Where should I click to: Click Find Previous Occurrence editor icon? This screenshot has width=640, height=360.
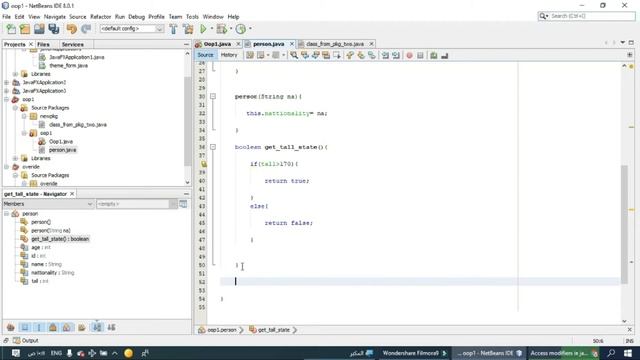pyautogui.click(x=305, y=55)
